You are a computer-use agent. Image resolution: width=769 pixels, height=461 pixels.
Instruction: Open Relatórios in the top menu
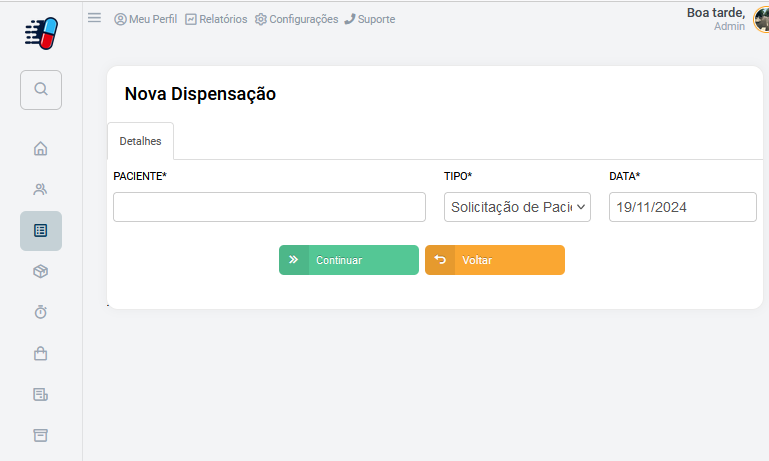tap(216, 19)
